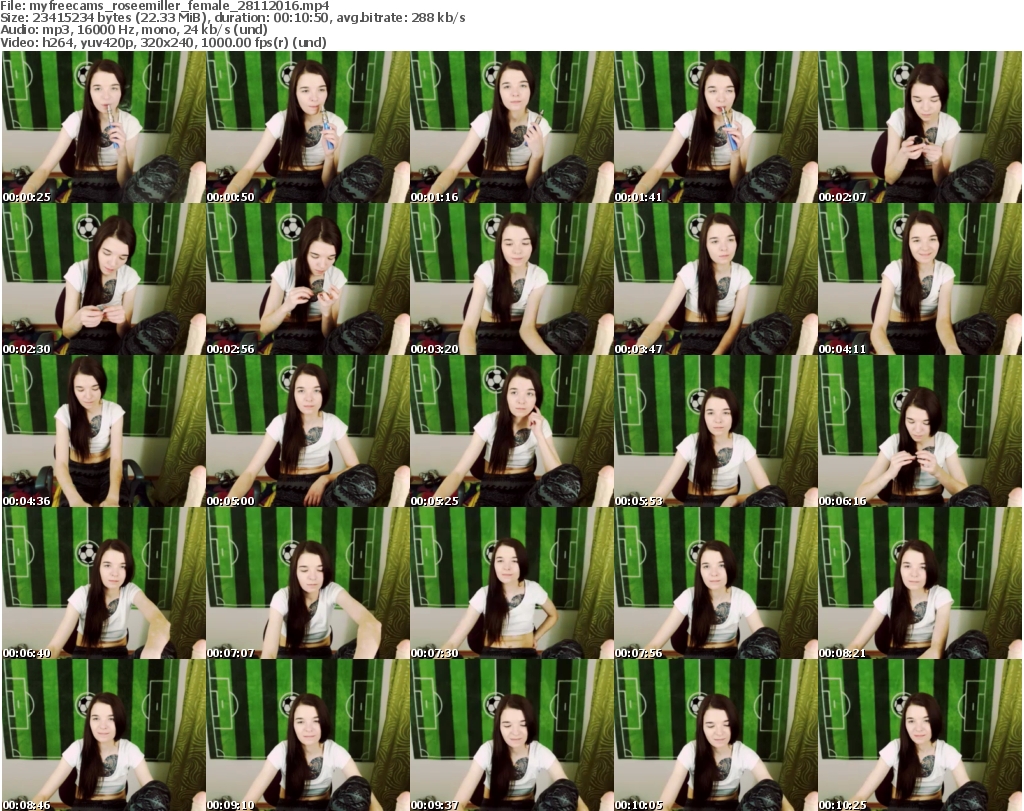Pick the preview frame at 00:04:36
1024x811 pixels.
click(104, 431)
